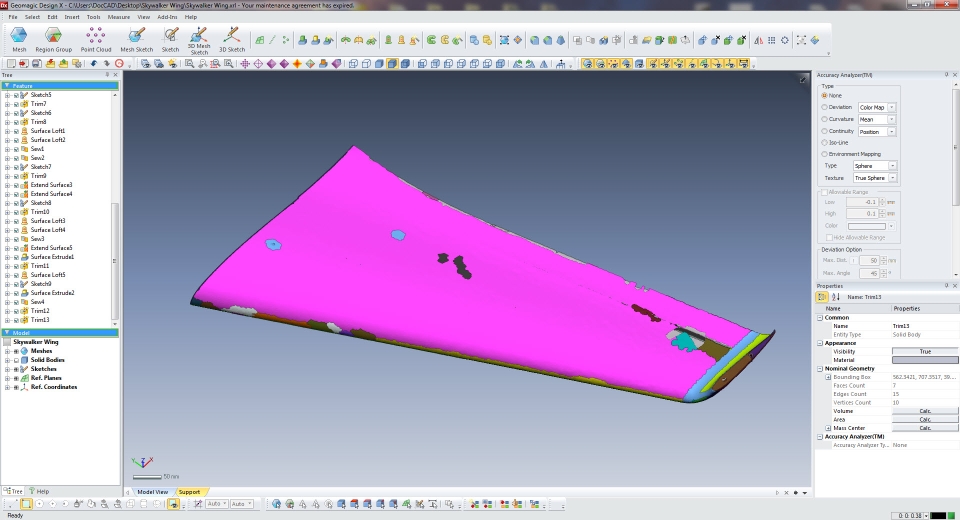Pin the Accuracy Analyzer panel
The image size is (960, 520).
(947, 75)
